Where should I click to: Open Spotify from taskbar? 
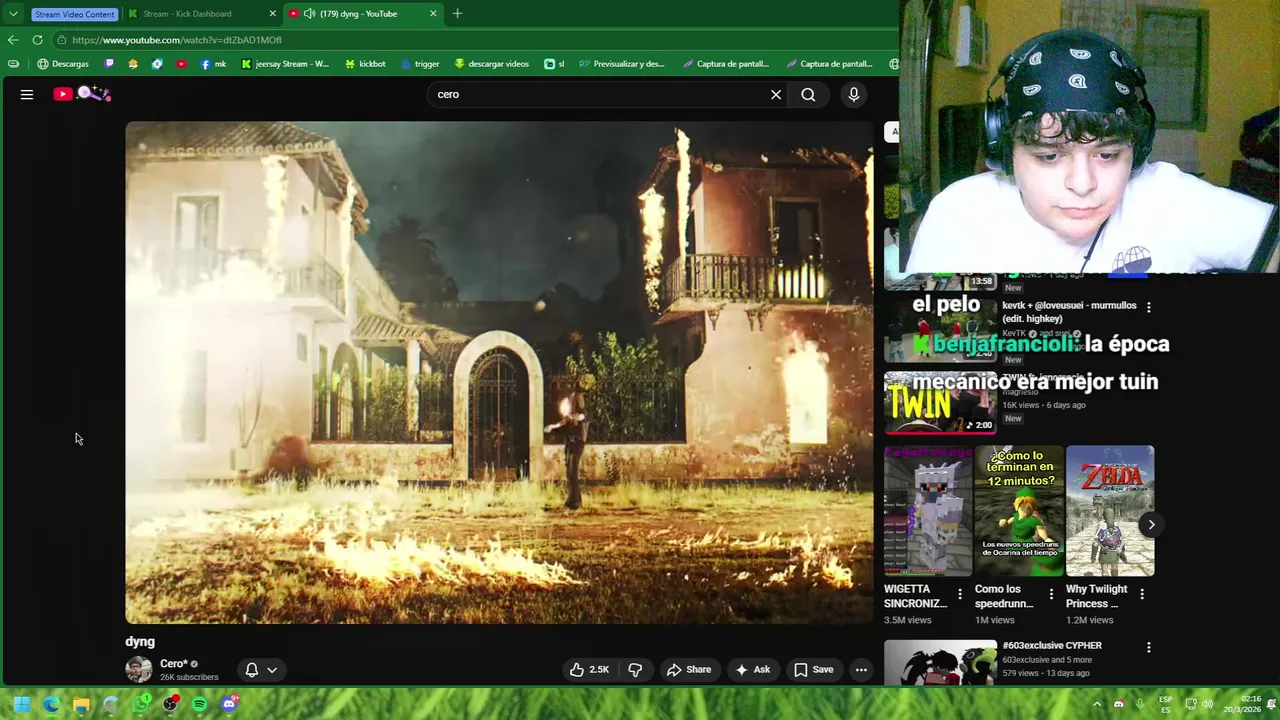(x=200, y=704)
